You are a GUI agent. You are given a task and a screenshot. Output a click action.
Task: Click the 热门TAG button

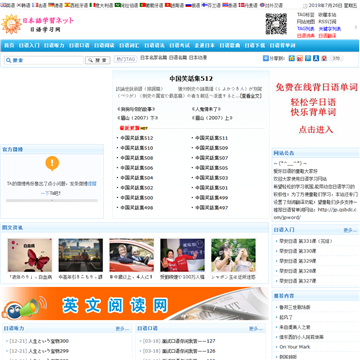(x=126, y=59)
